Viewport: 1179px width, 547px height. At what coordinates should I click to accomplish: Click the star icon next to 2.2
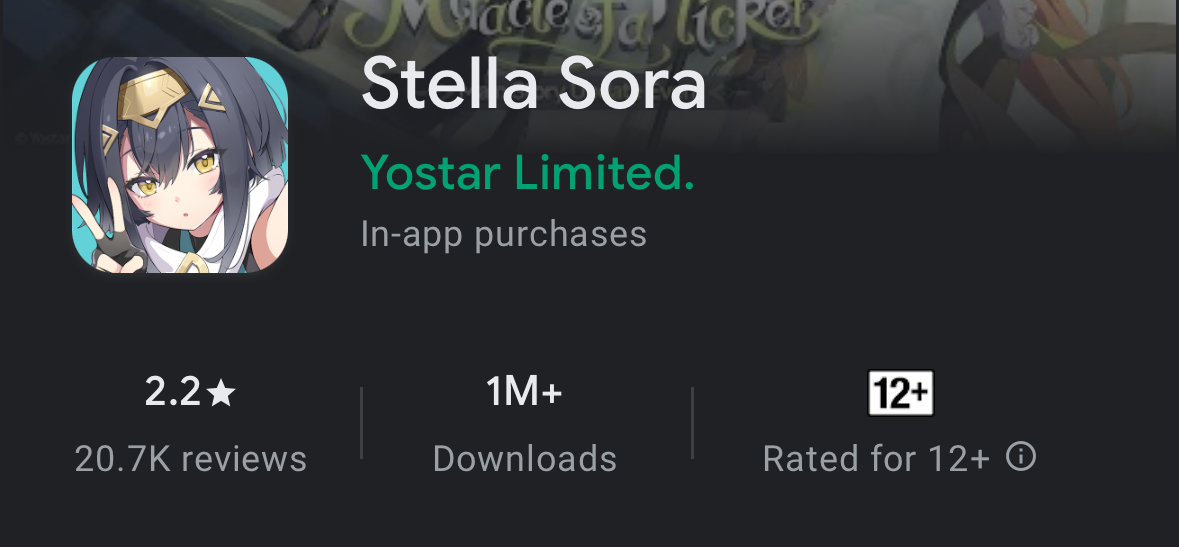point(221,394)
